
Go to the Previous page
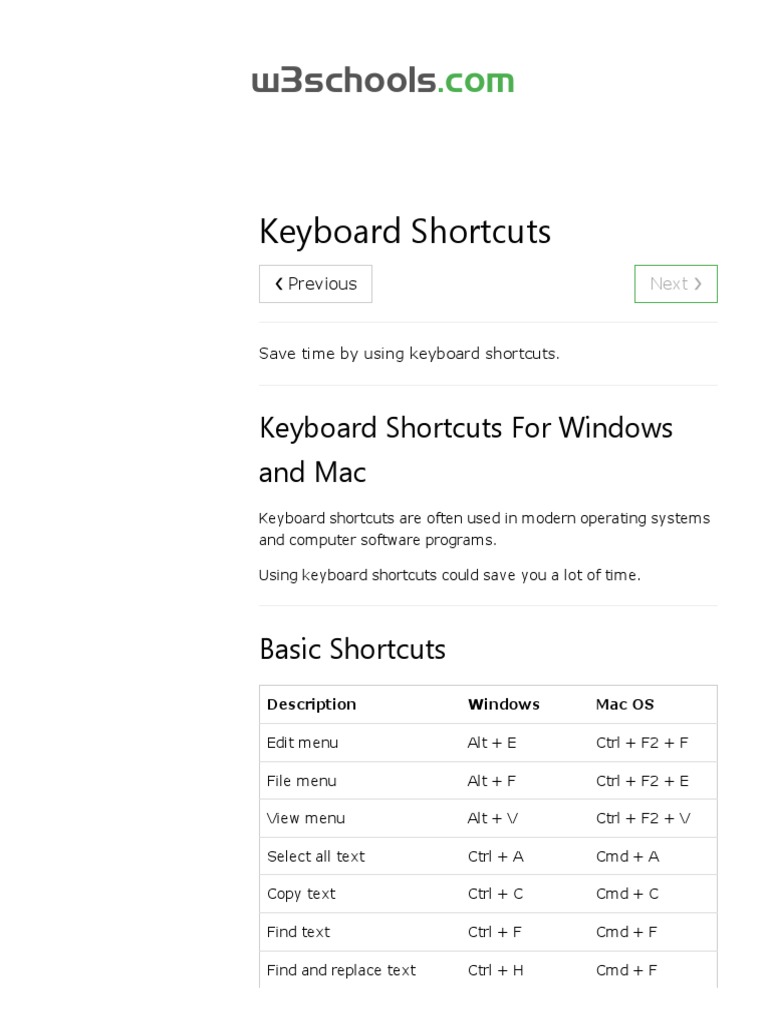coord(315,284)
